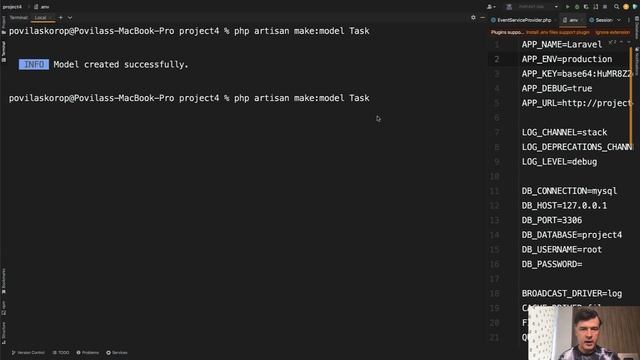Click the Profiler icon beside Stop icon
This screenshot has height=360, width=640.
click(x=596, y=7)
